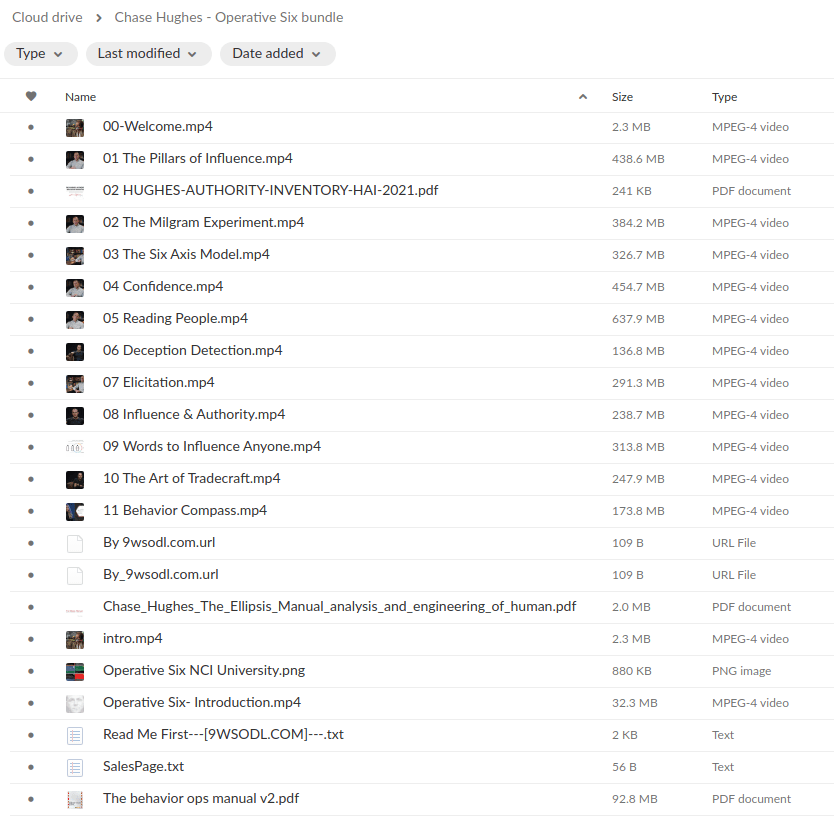Sort files by the Size column
The height and width of the screenshot is (819, 834).
pyautogui.click(x=622, y=97)
